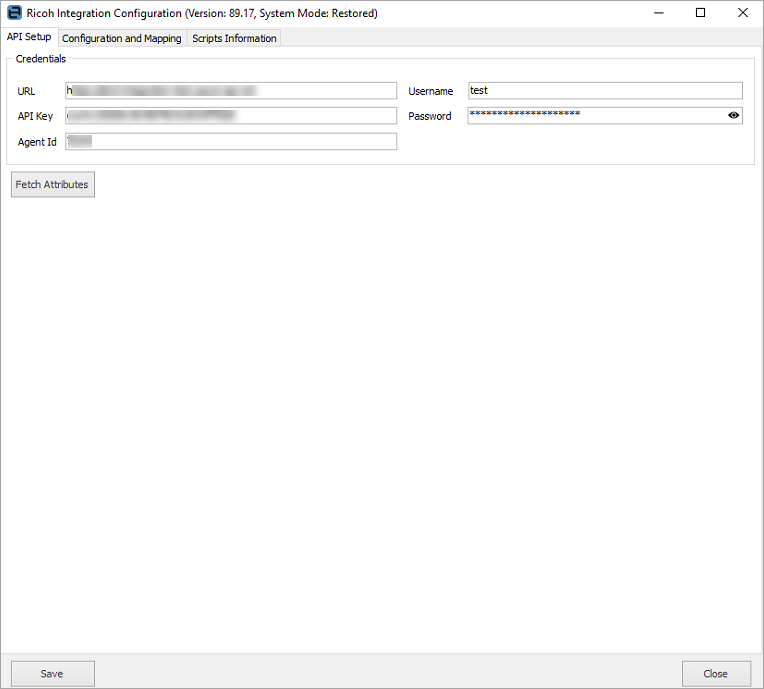Focus the API Key input field
Viewport: 764px width, 689px height.
(x=231, y=115)
